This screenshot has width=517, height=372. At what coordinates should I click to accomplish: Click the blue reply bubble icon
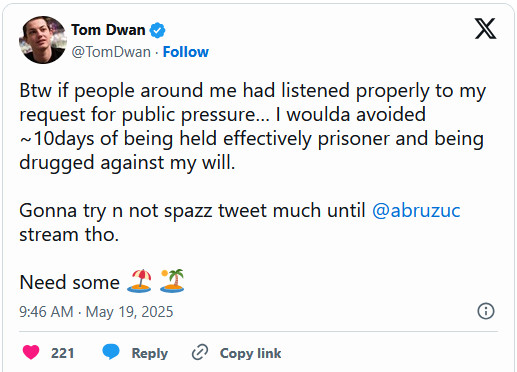[111, 352]
